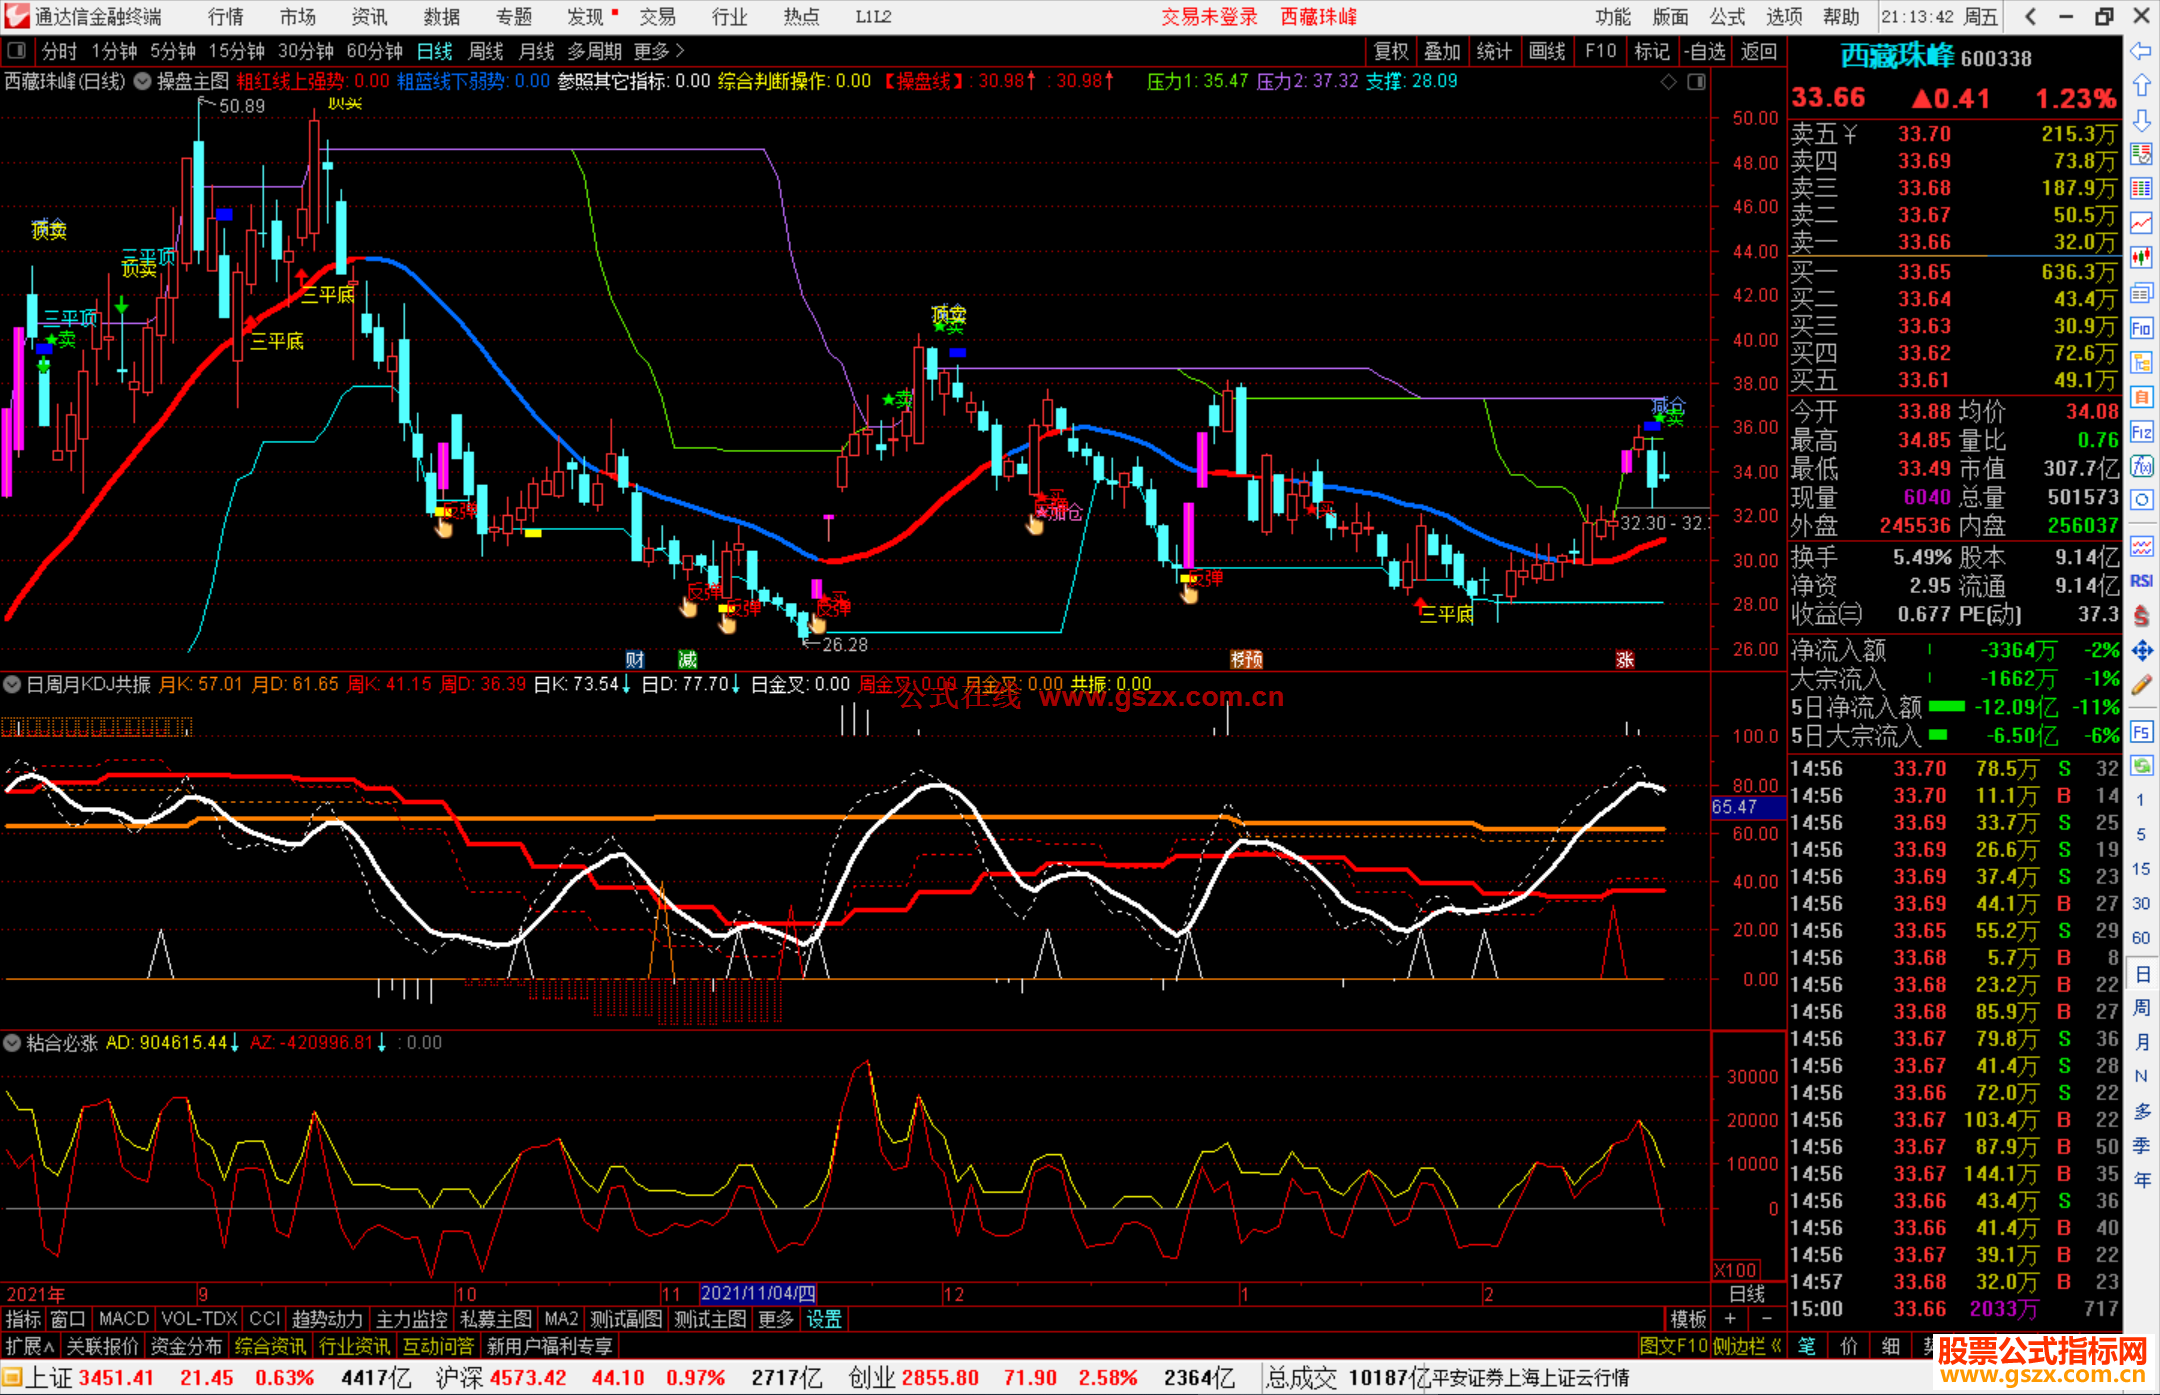
Task: Click the up arrow icon in right sidebar
Action: [x=2141, y=85]
